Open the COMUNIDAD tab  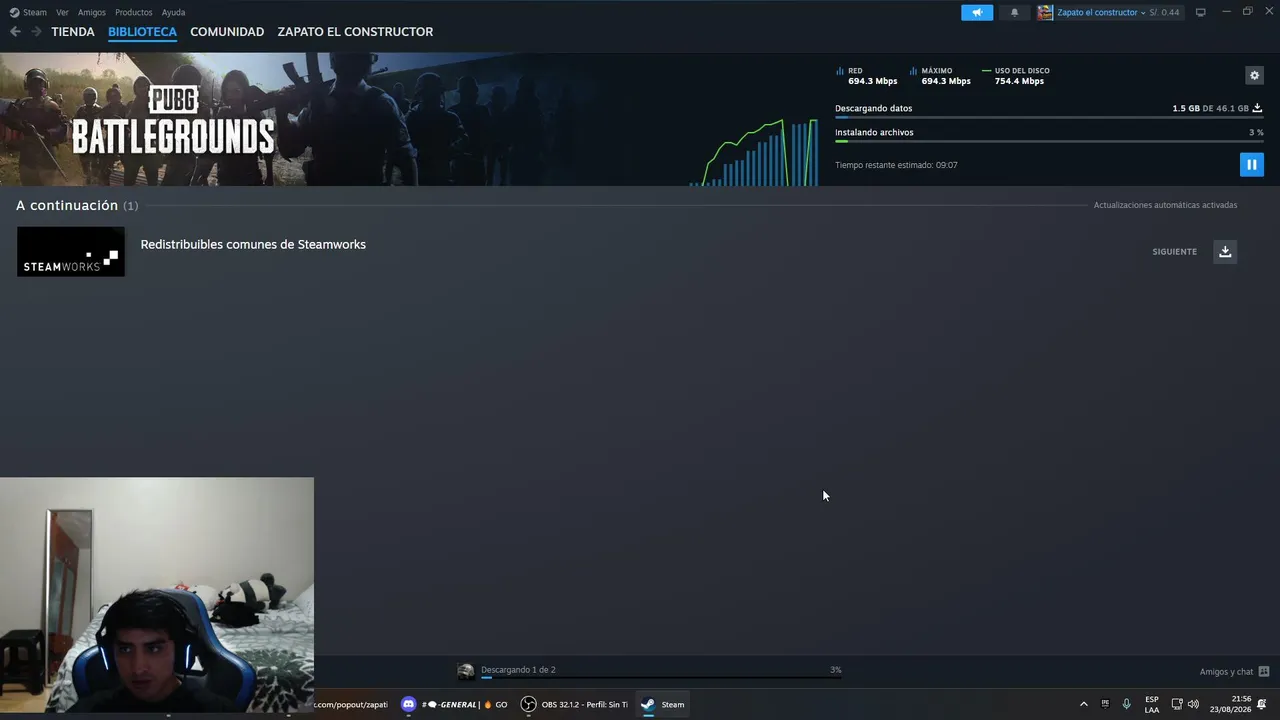[227, 32]
